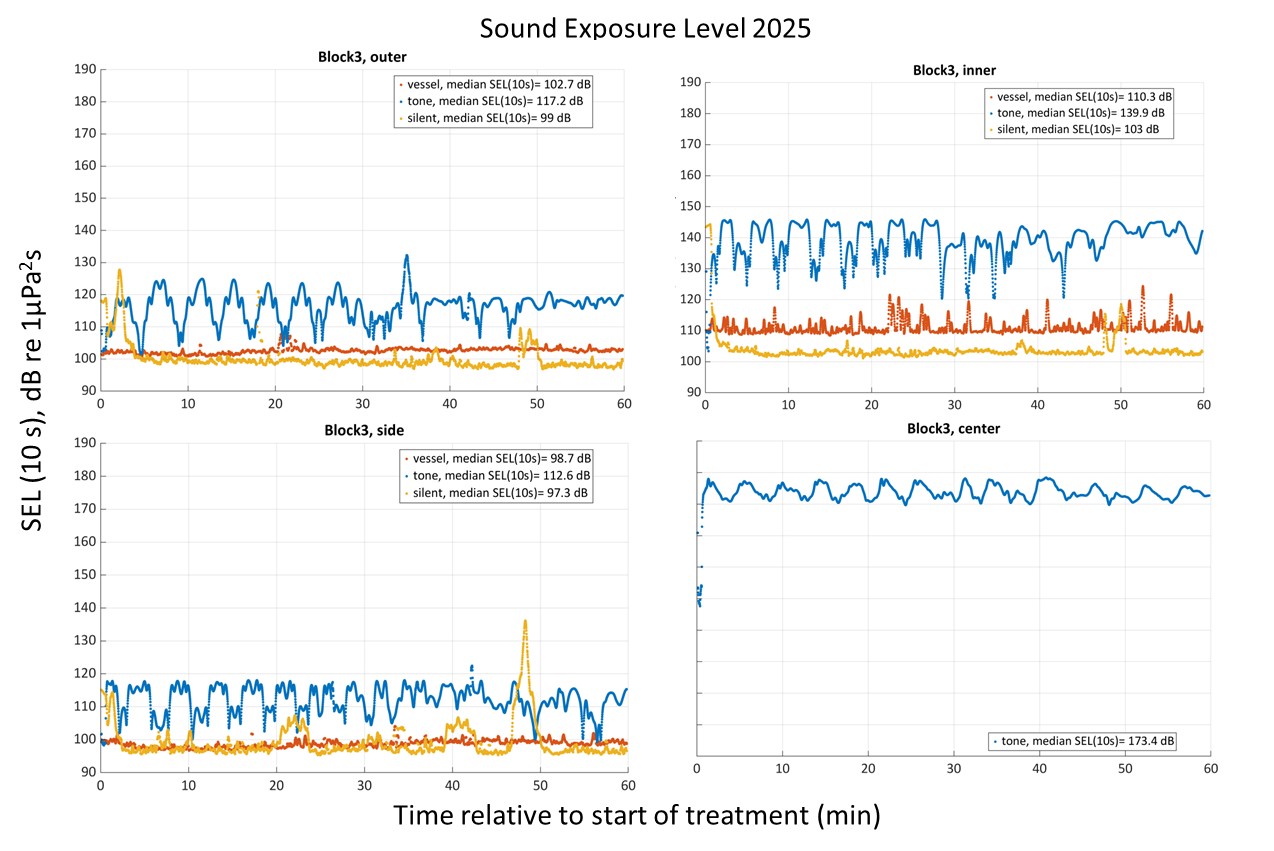Select inner legend entry 'tone, median SEL(10s)= 139.9 dB'
The height and width of the screenshot is (851, 1274).
click(x=1075, y=113)
